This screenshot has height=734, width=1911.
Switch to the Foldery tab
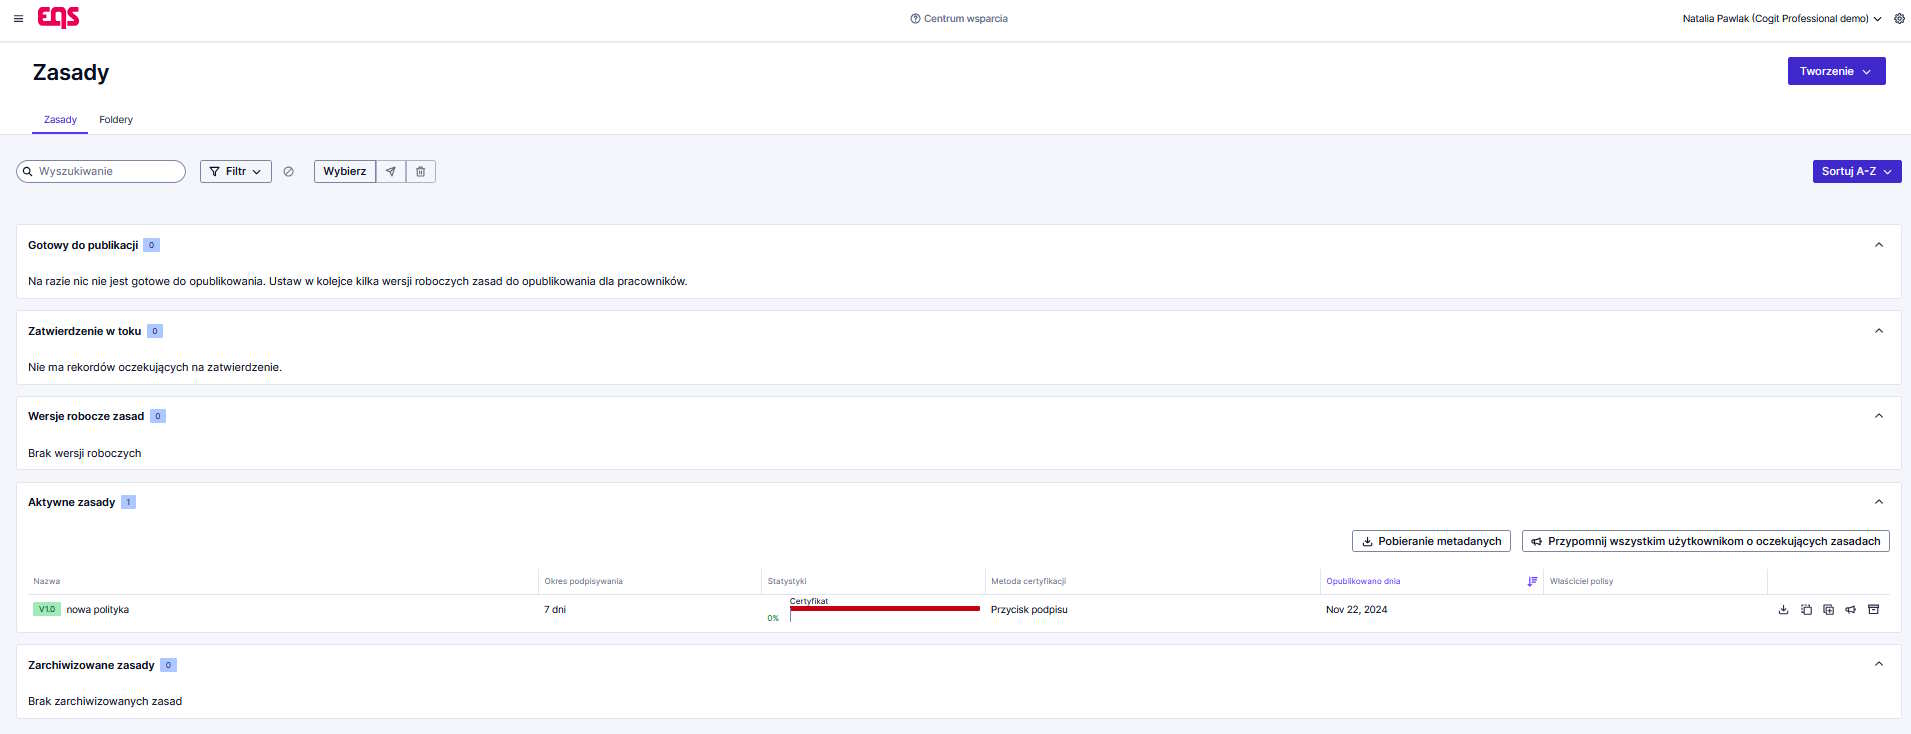pos(116,120)
